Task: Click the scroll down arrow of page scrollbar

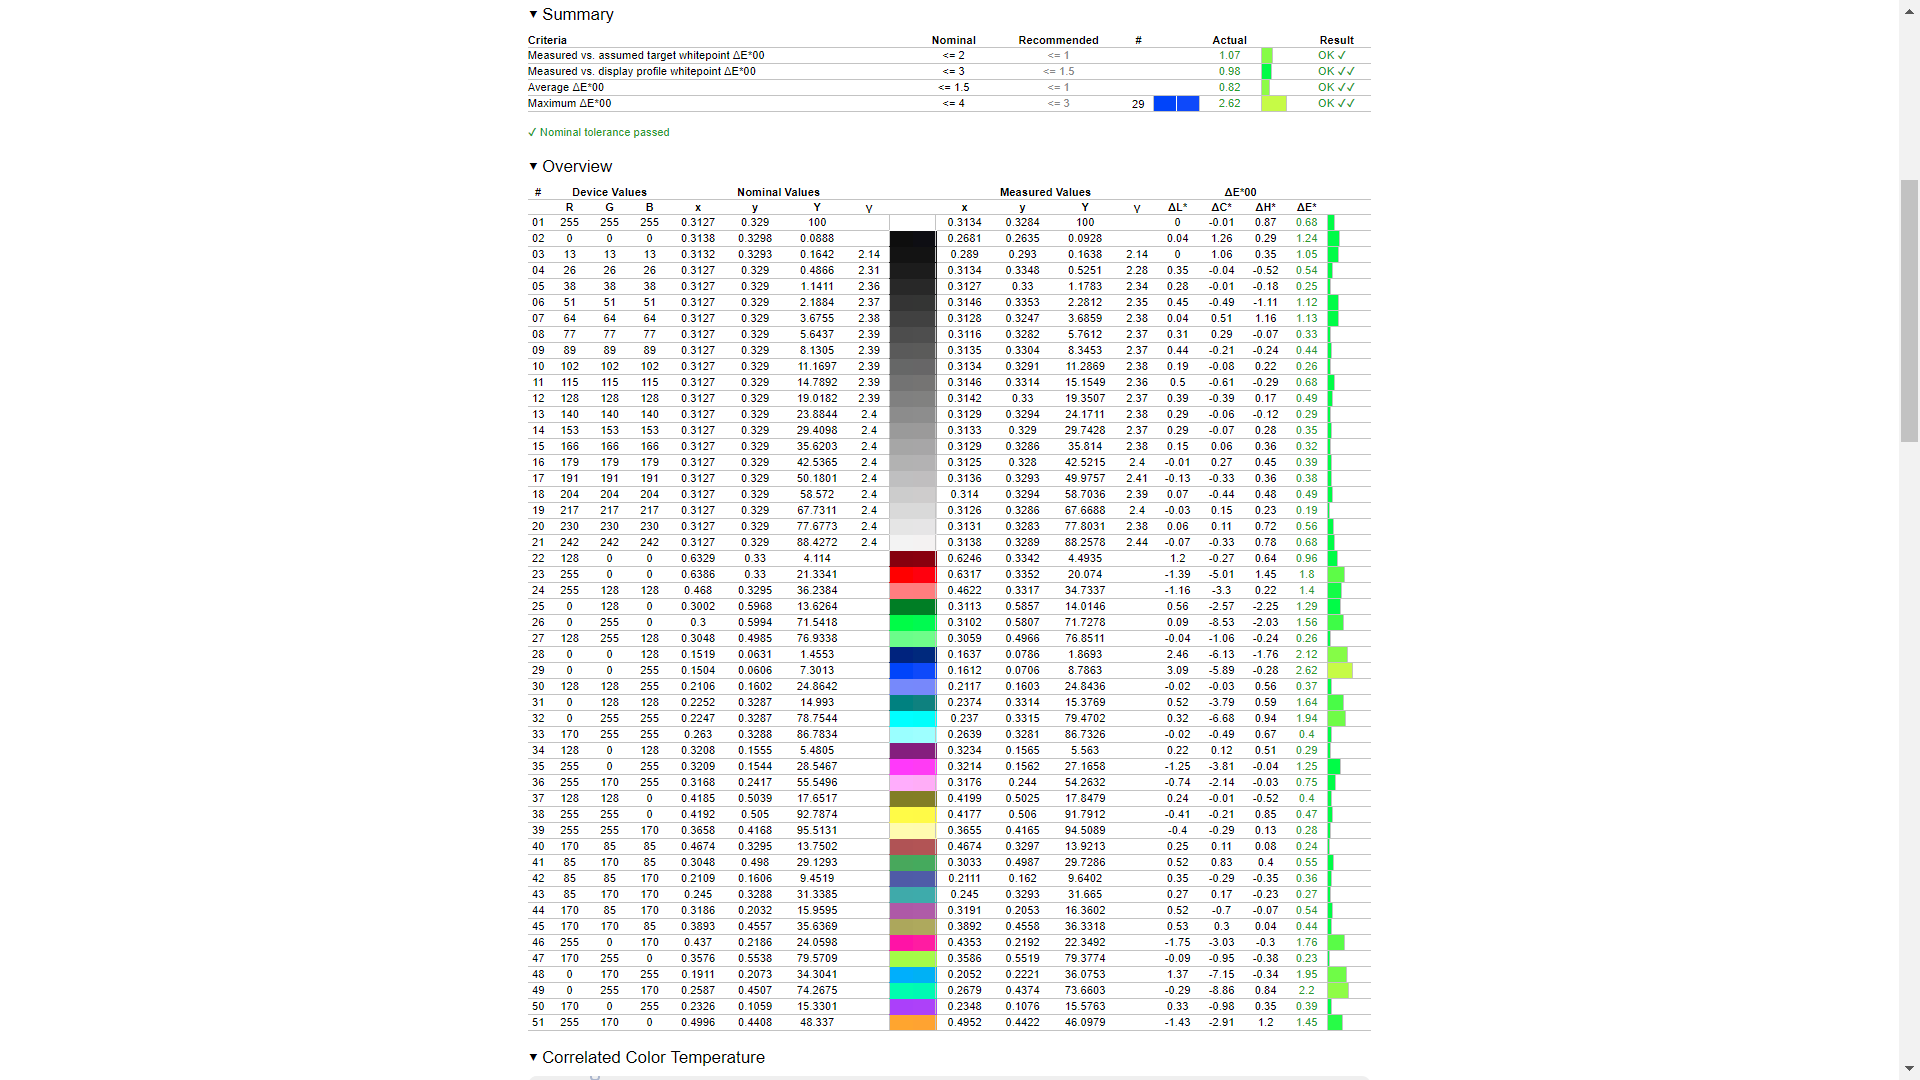Action: (x=1909, y=1071)
